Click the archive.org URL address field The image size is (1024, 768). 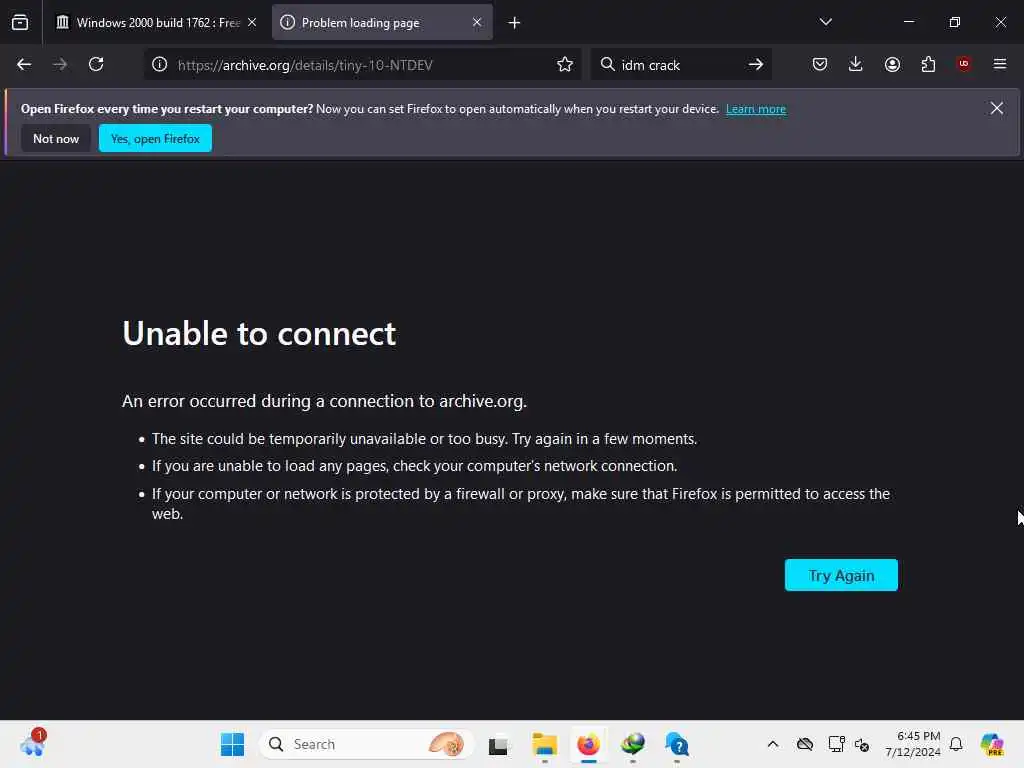coord(362,65)
